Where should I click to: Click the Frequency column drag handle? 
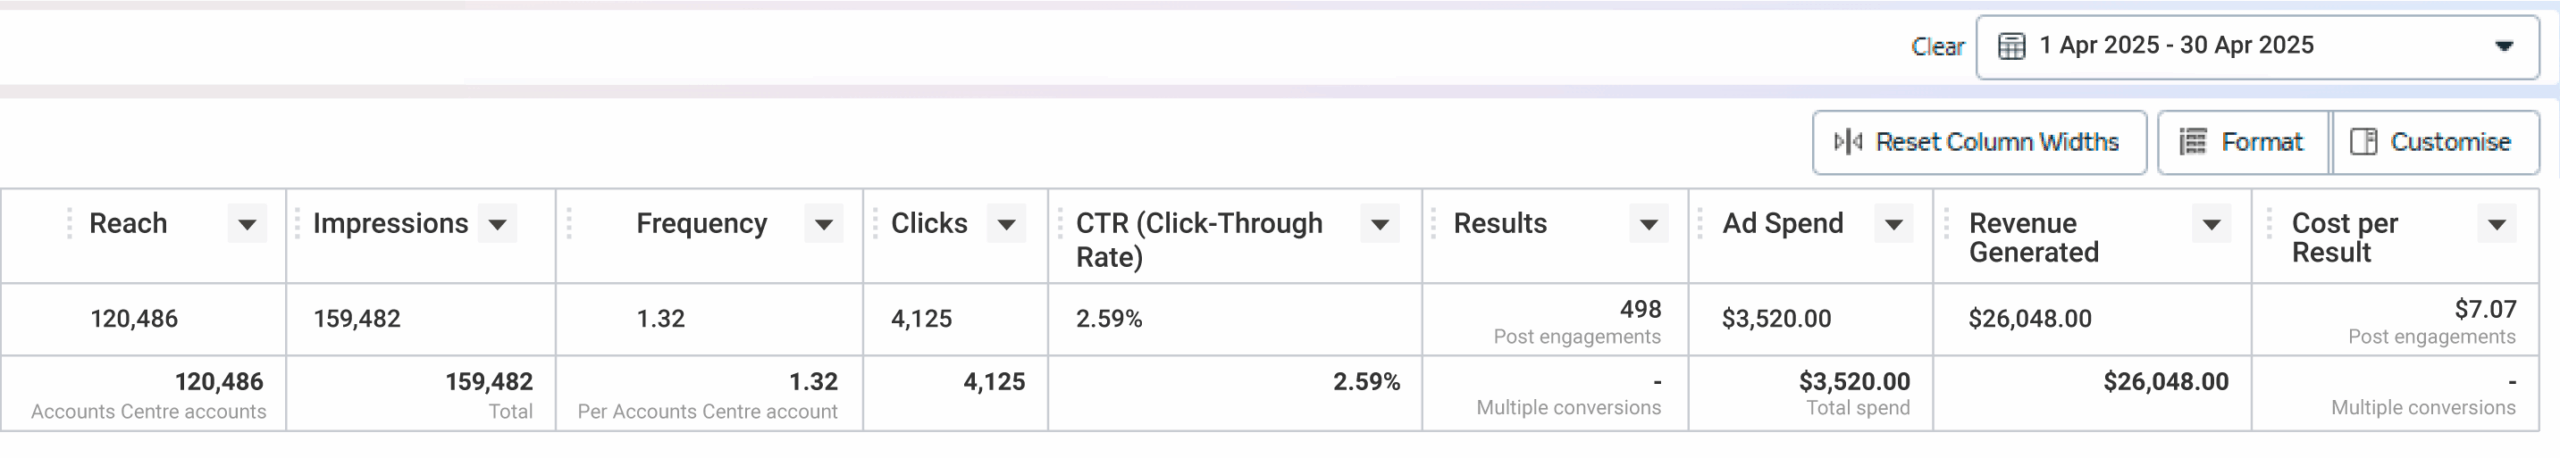[568, 224]
